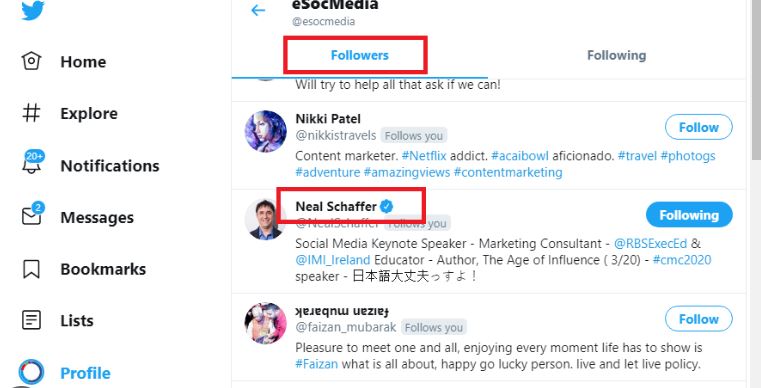Viewport: 761px width, 388px height.
Task: Click the vertical scrollbar on the right
Action: 756,80
